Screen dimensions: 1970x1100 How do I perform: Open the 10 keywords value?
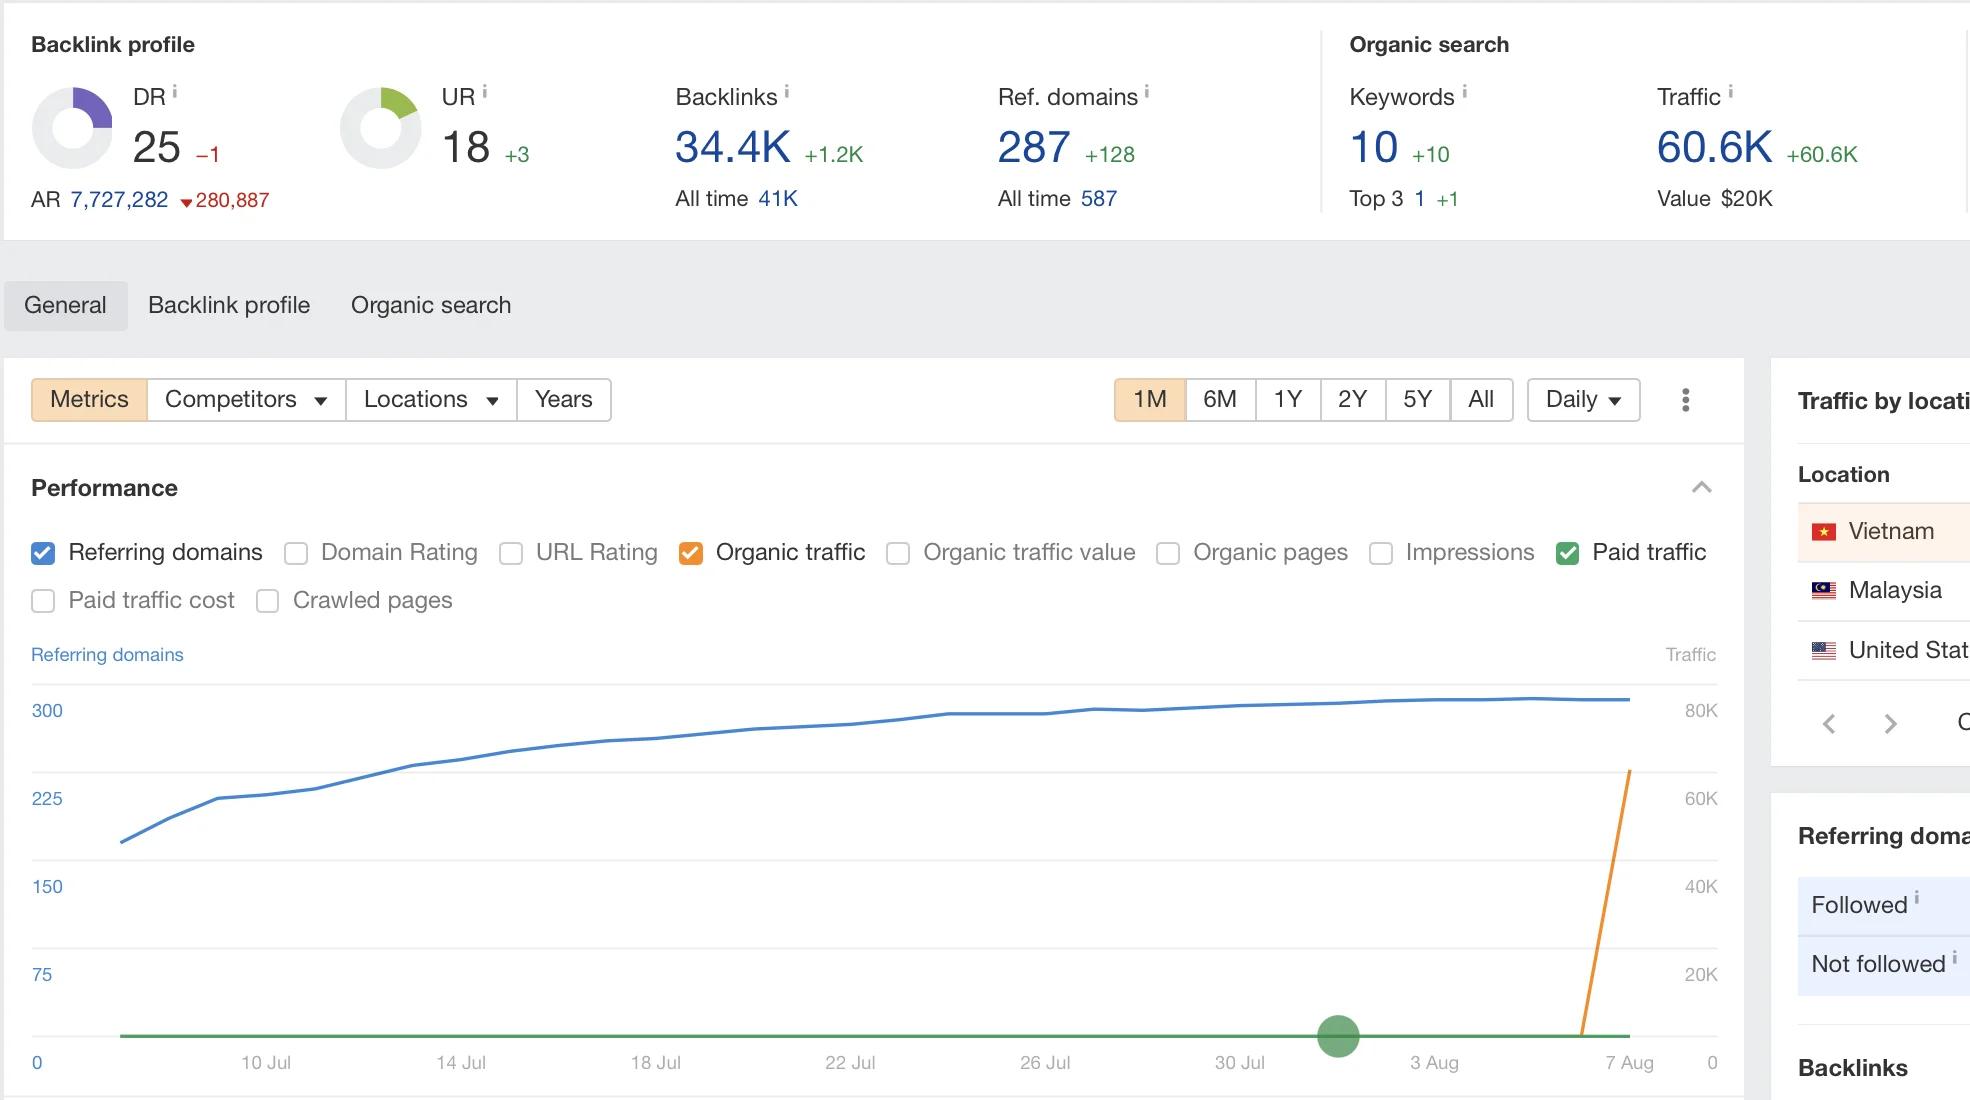(1374, 148)
